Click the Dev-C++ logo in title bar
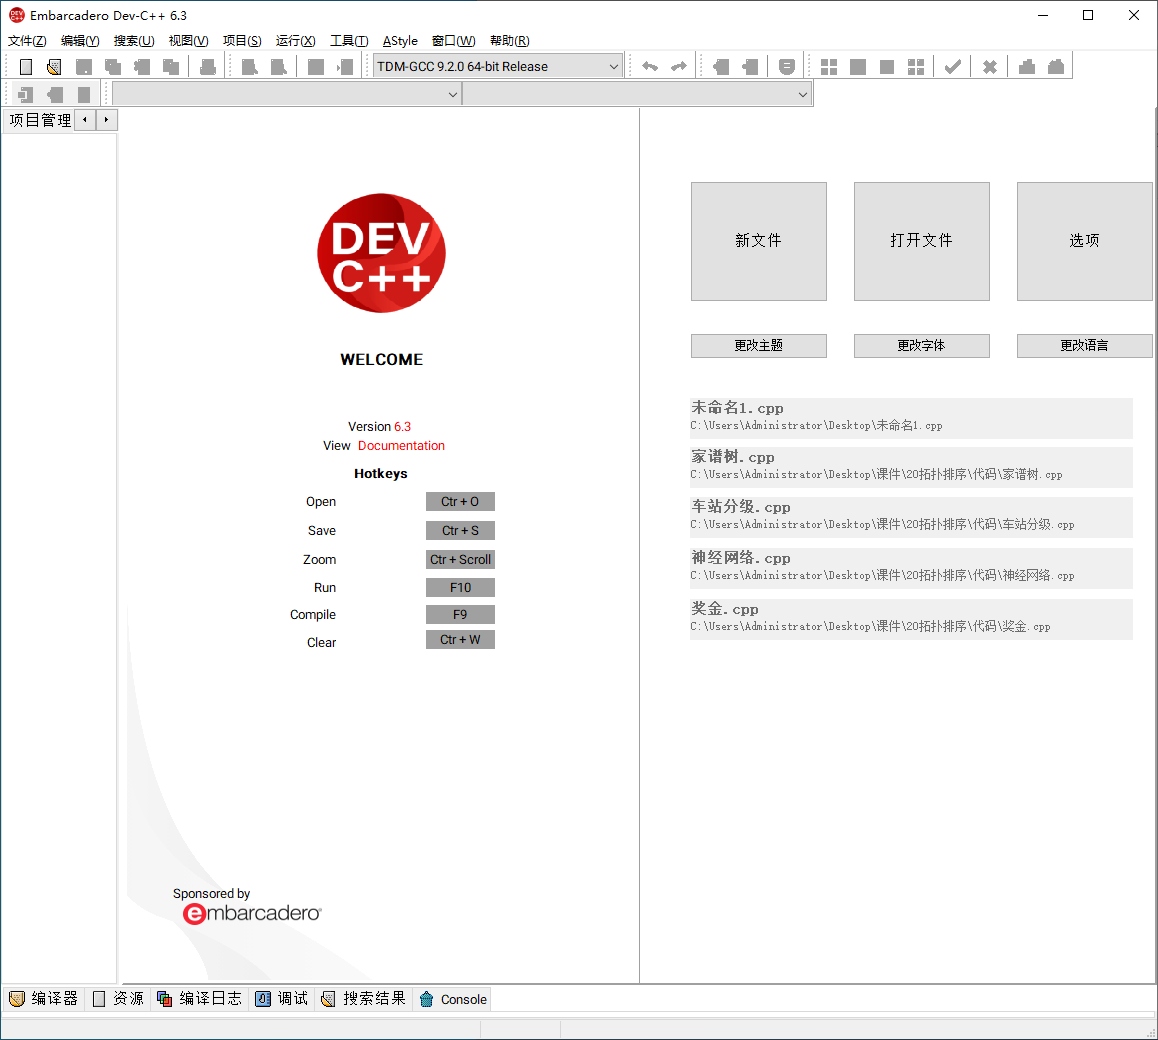Viewport: 1158px width, 1040px height. click(x=16, y=15)
